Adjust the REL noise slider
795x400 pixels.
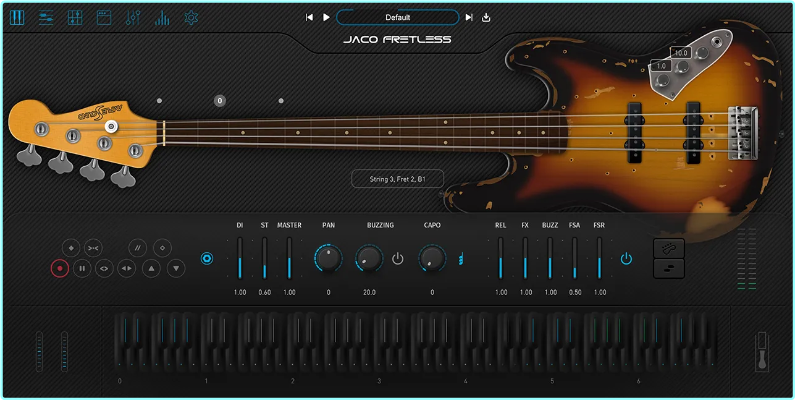(500, 258)
